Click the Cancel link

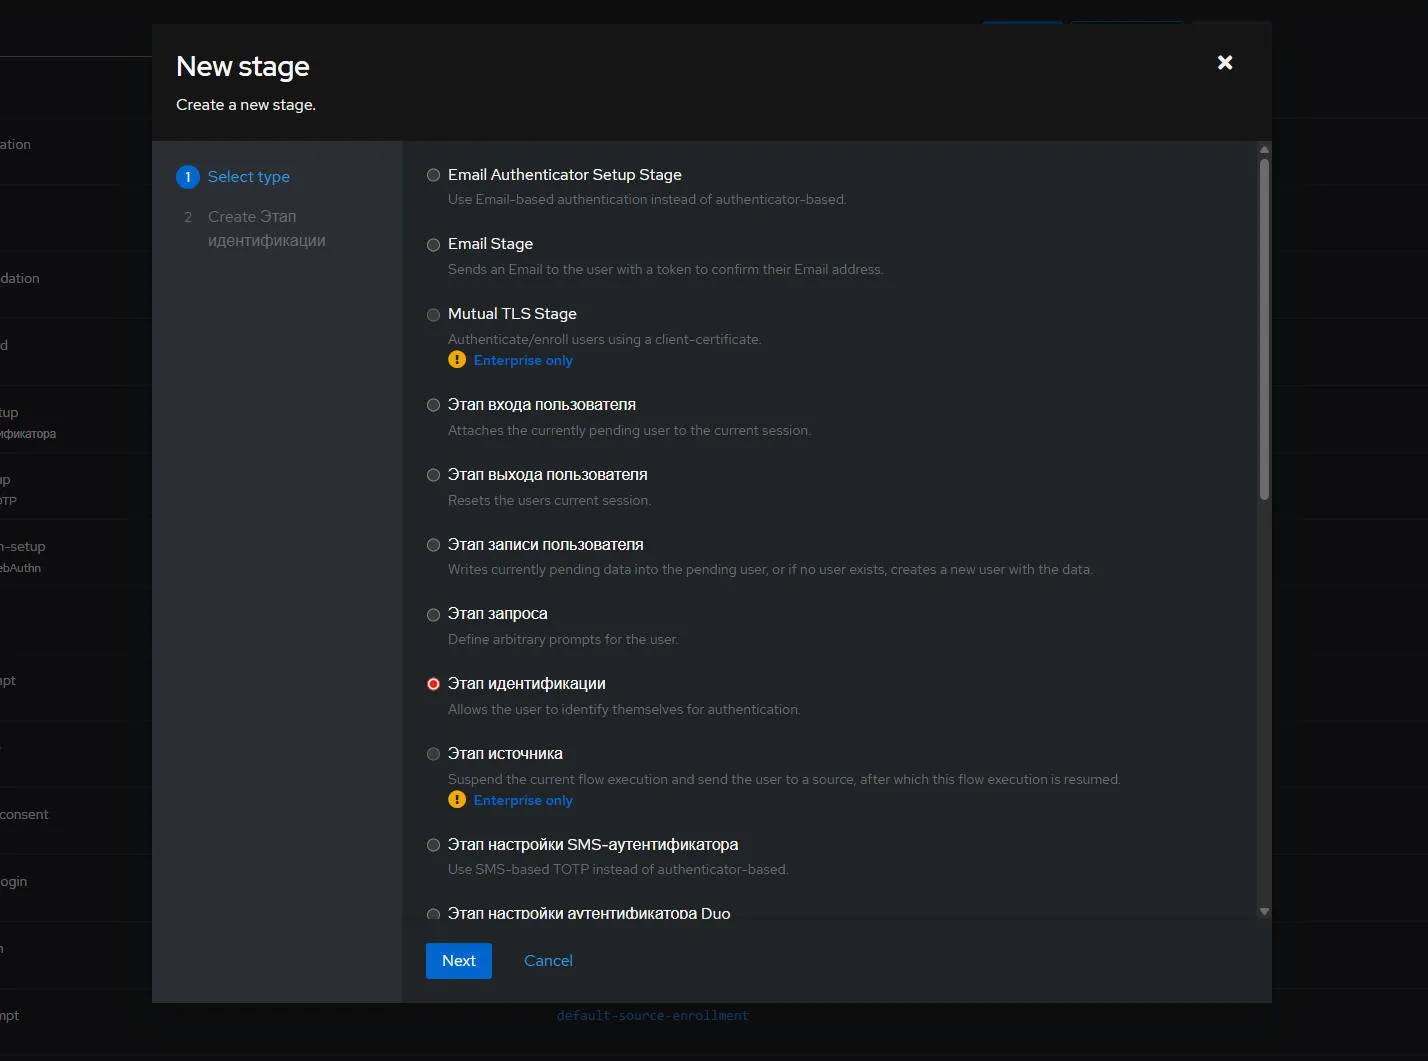[x=548, y=961]
